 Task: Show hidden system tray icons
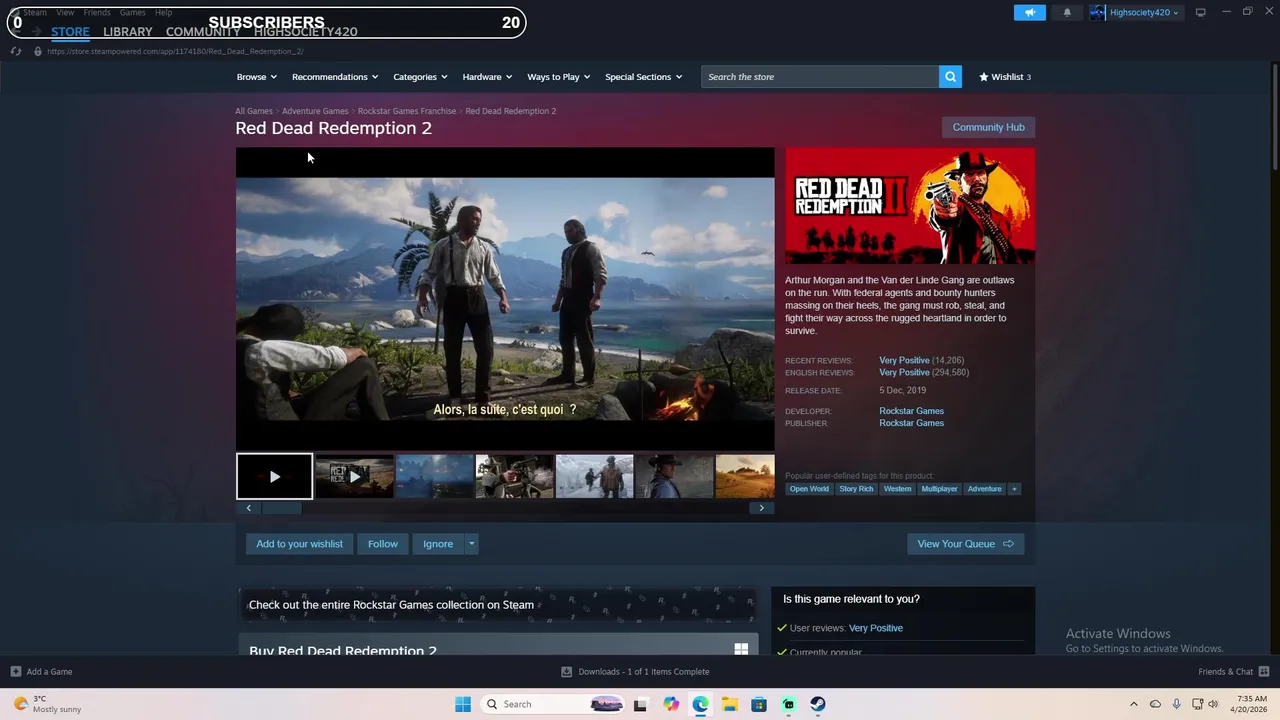tap(1133, 704)
